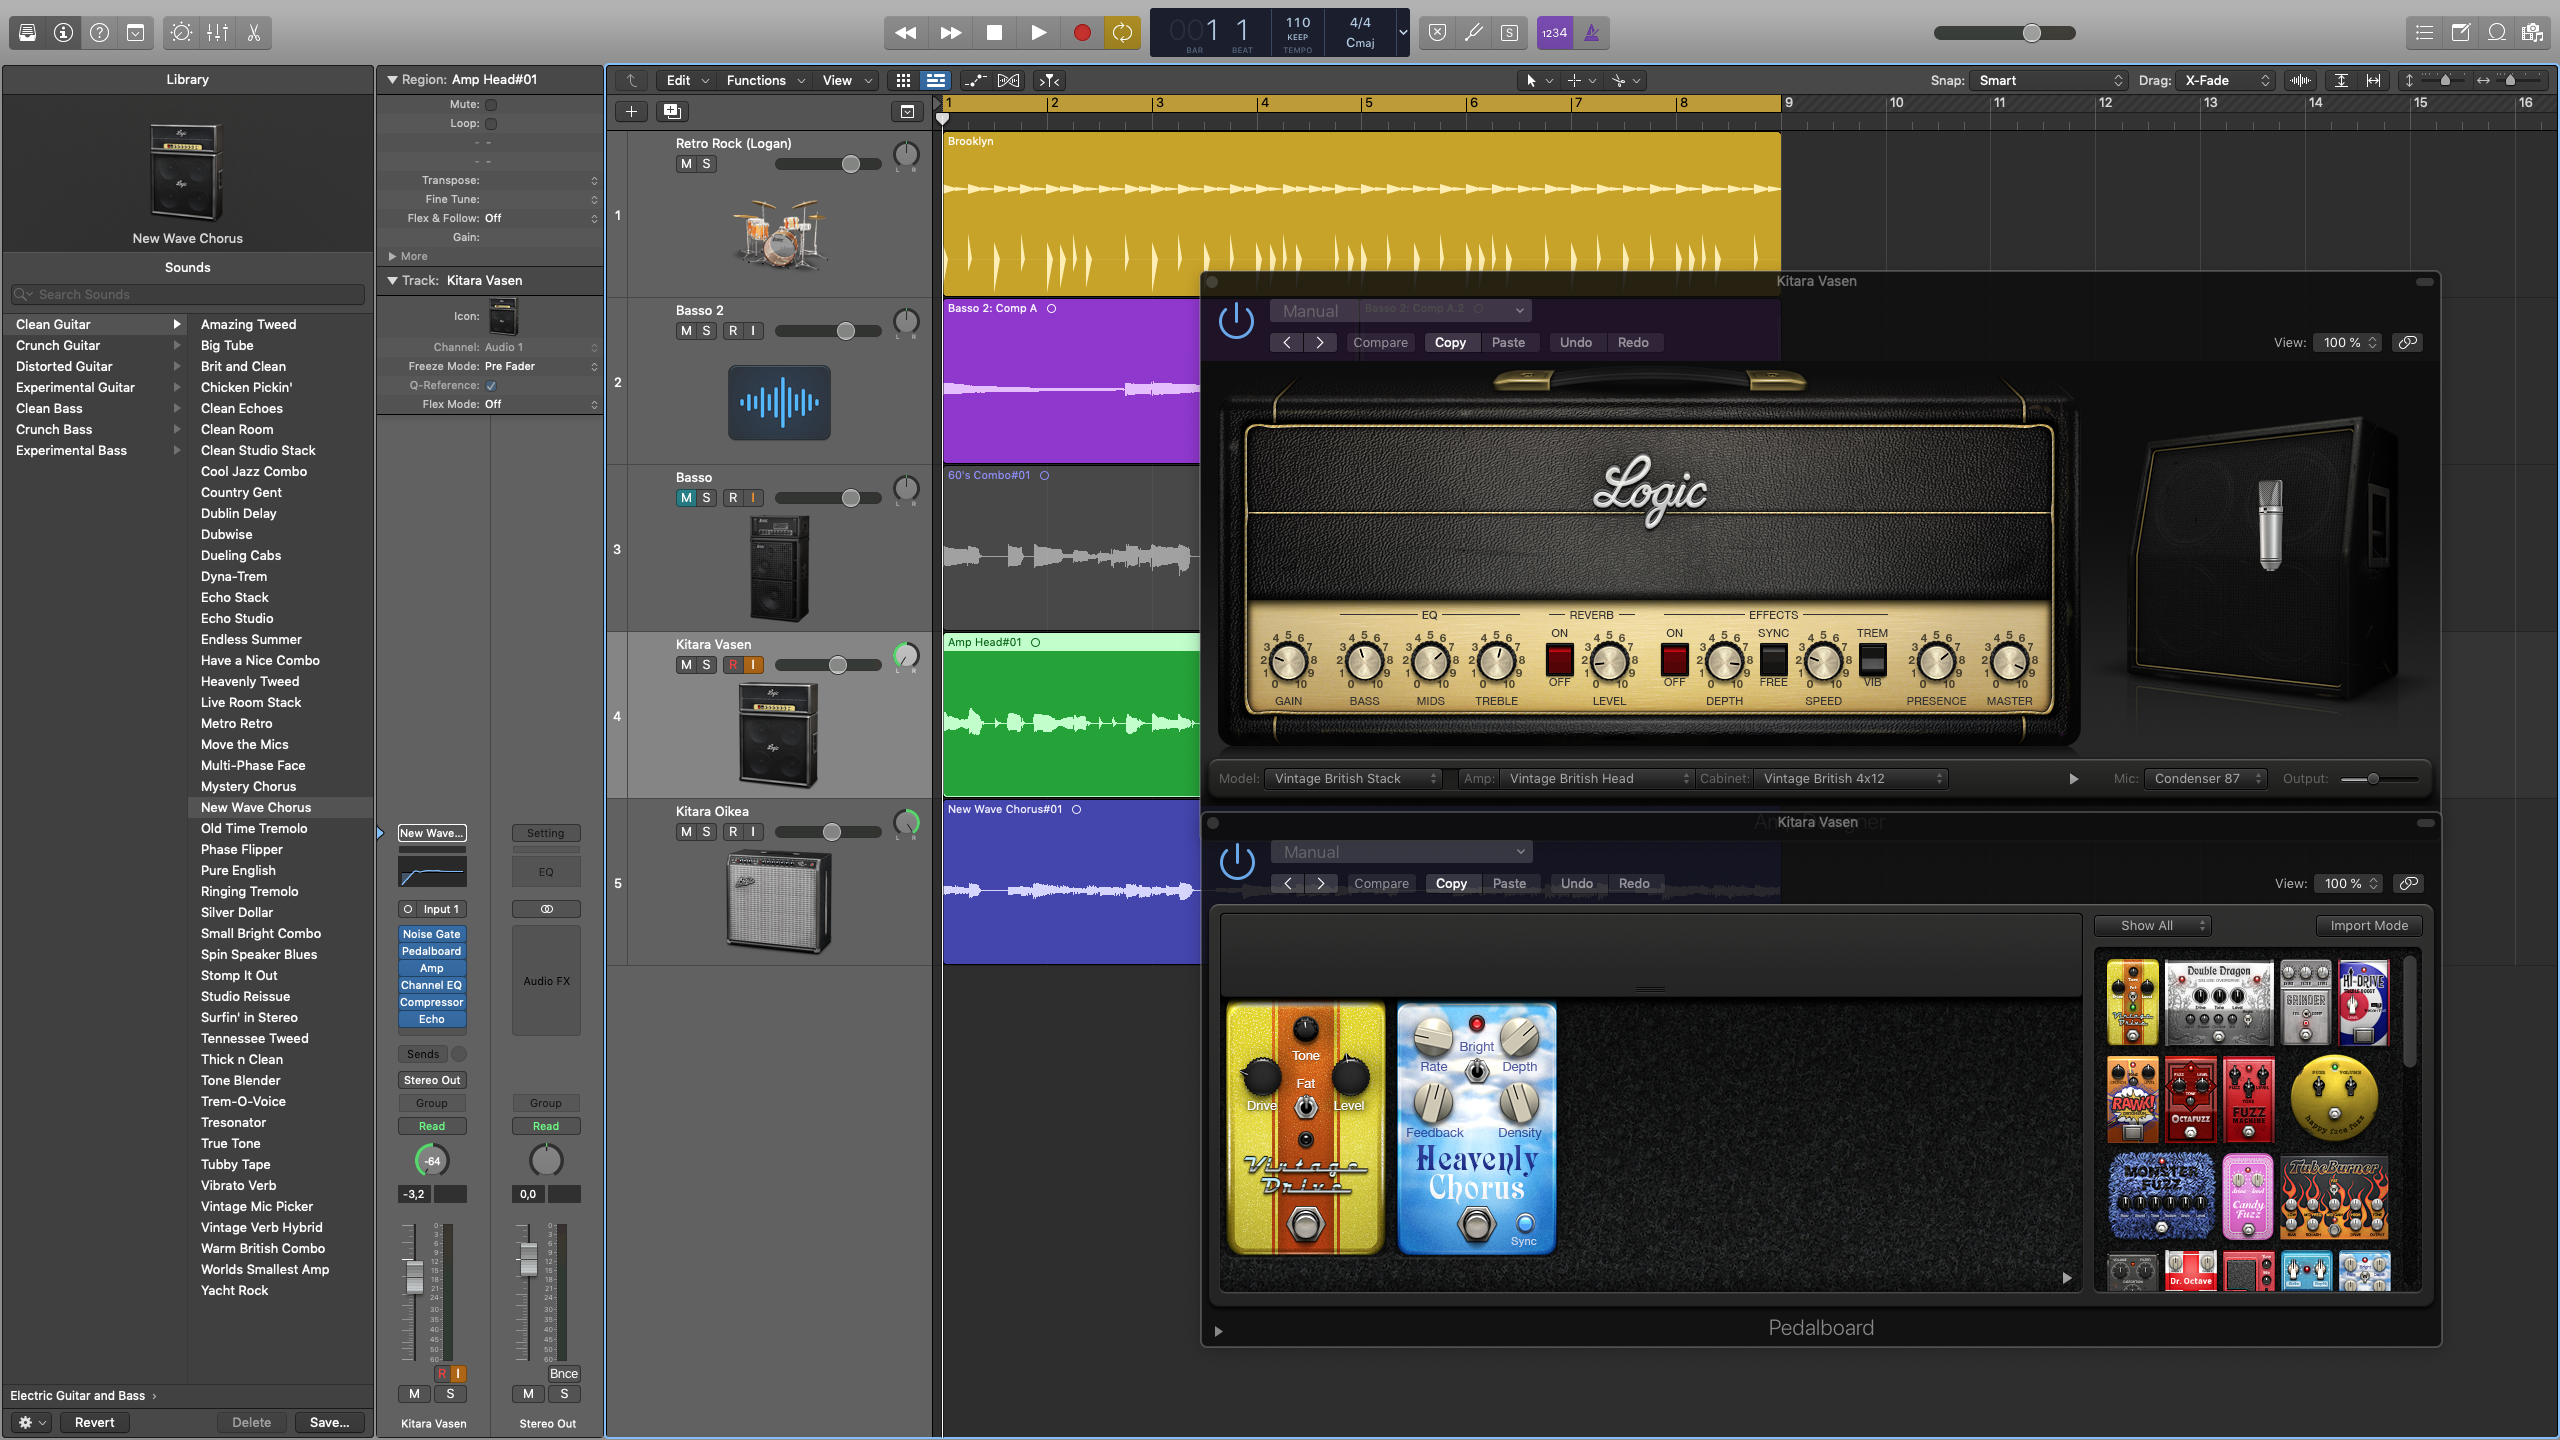This screenshot has height=1440, width=2560.
Task: Open the Inspector info icon
Action: point(64,33)
